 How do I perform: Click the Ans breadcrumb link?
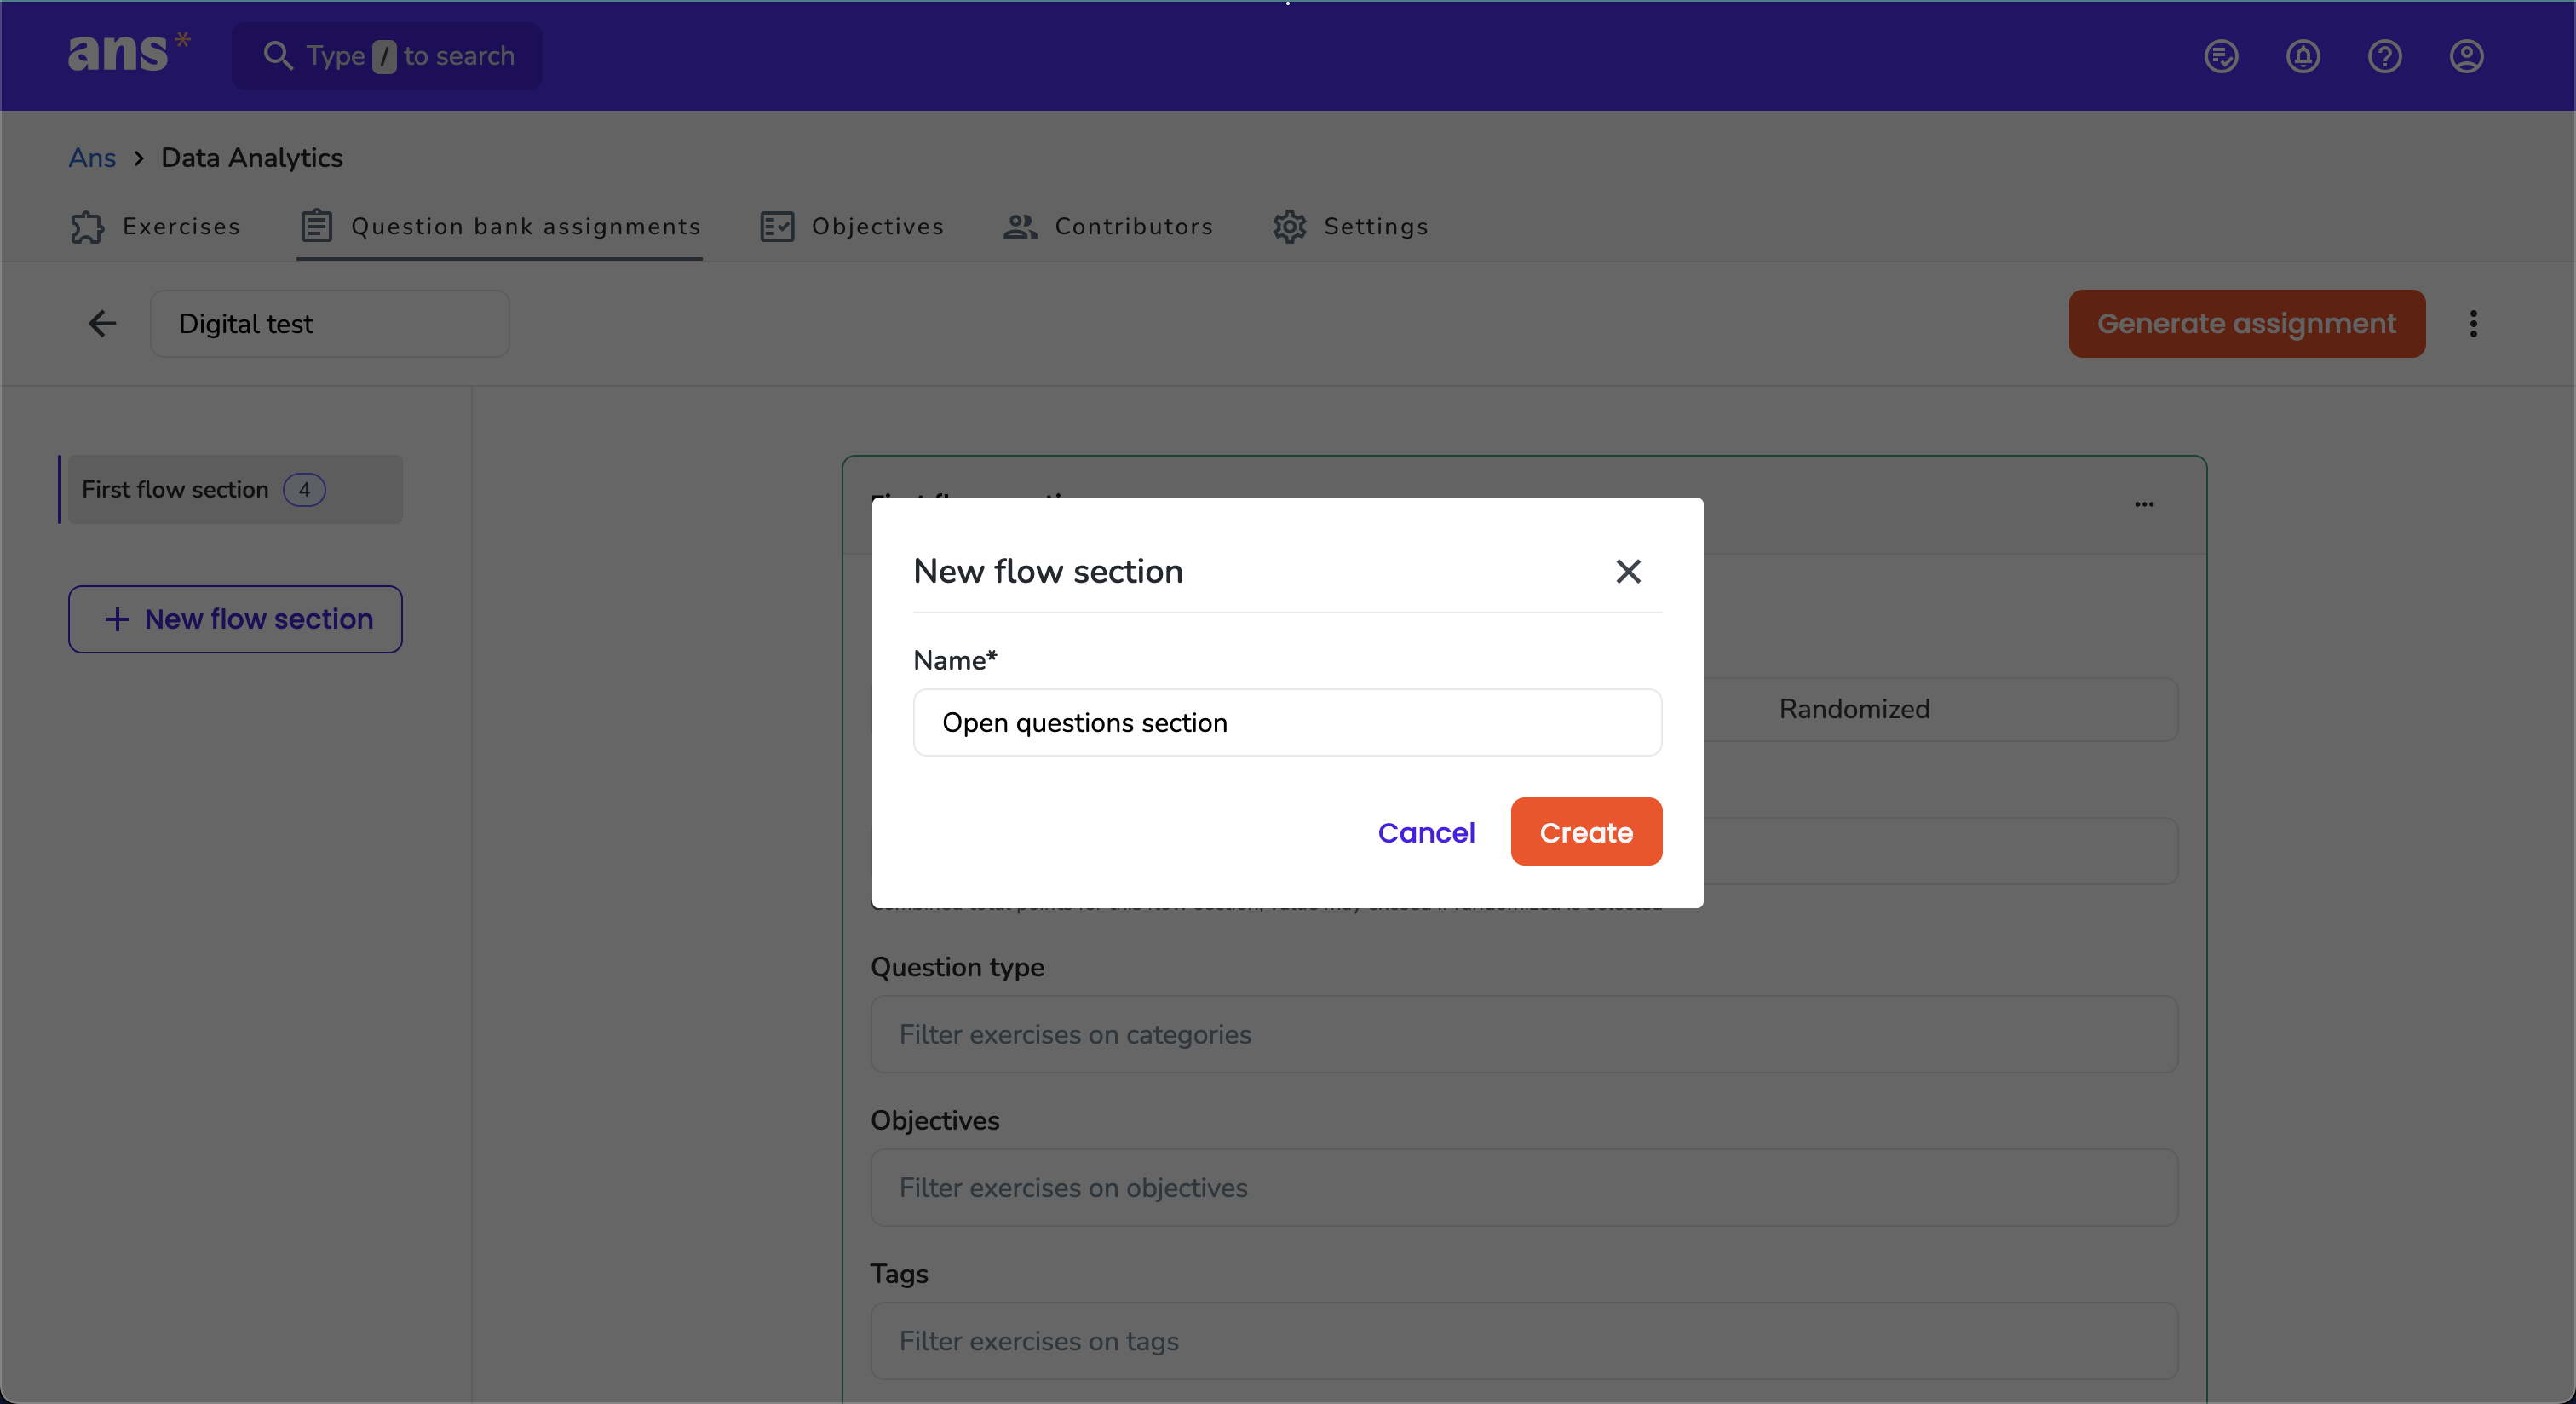pos(92,158)
